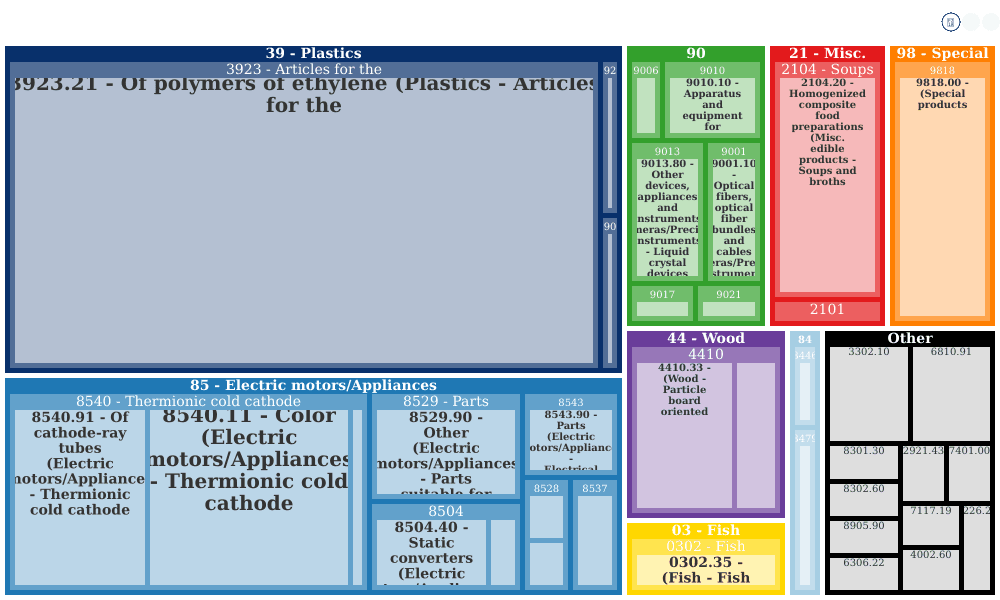This screenshot has width=1000, height=600.
Task: Click the 9010.10 Apparatus and equipment tile
Action: pyautogui.click(x=712, y=105)
